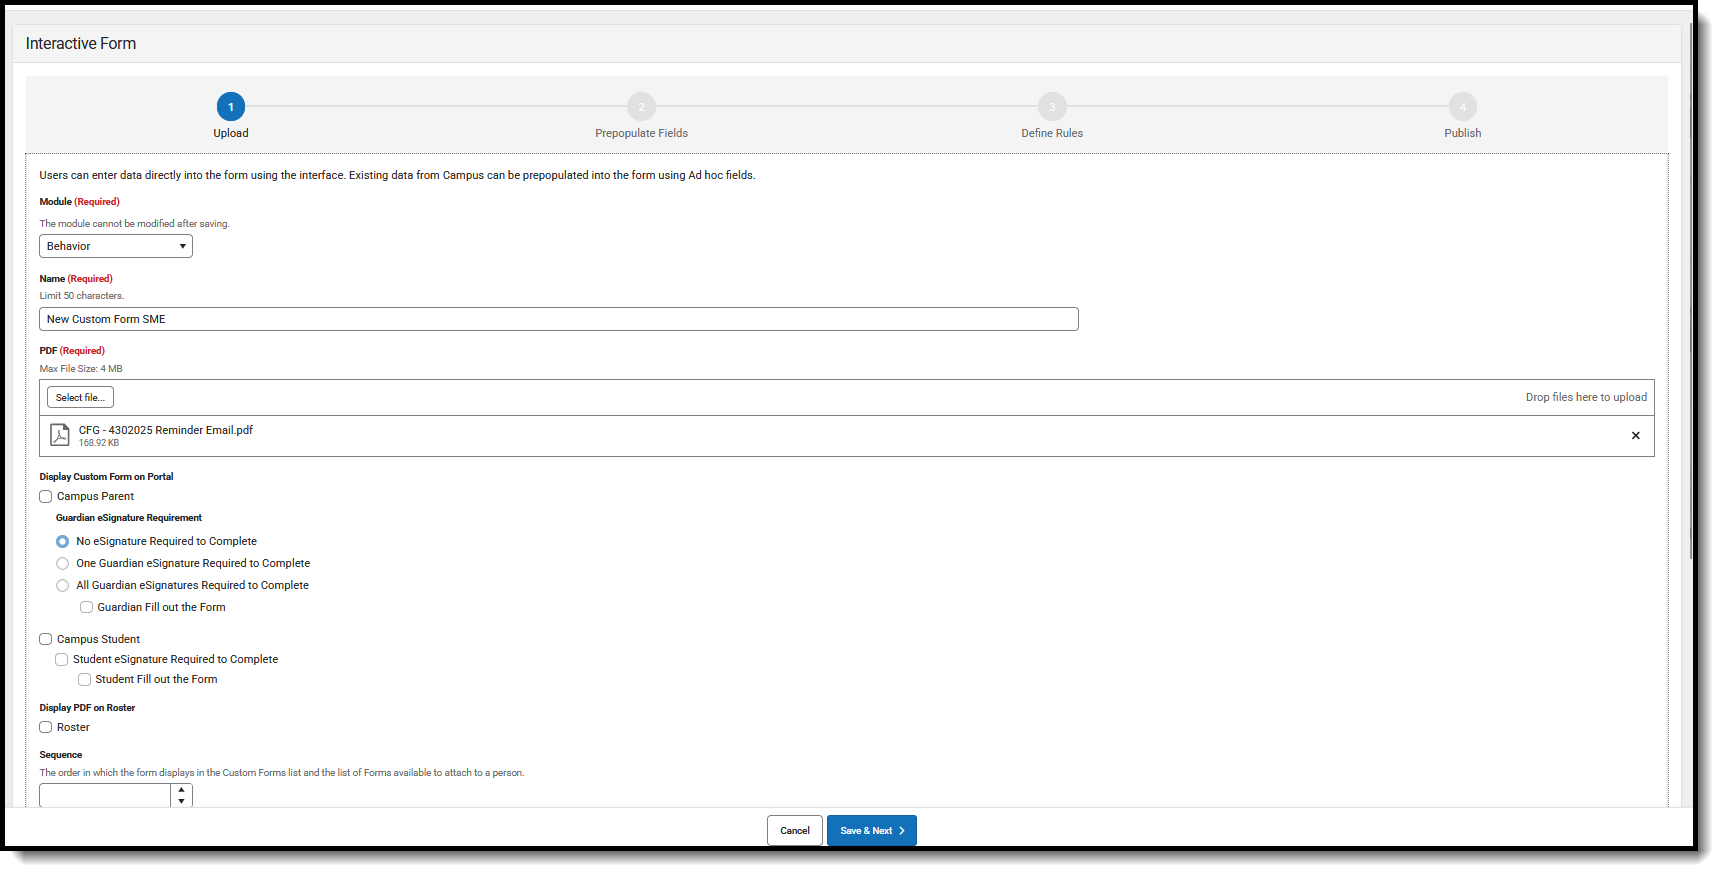The image size is (1723, 876).
Task: Go to step 4 Publish circle
Action: (1463, 107)
